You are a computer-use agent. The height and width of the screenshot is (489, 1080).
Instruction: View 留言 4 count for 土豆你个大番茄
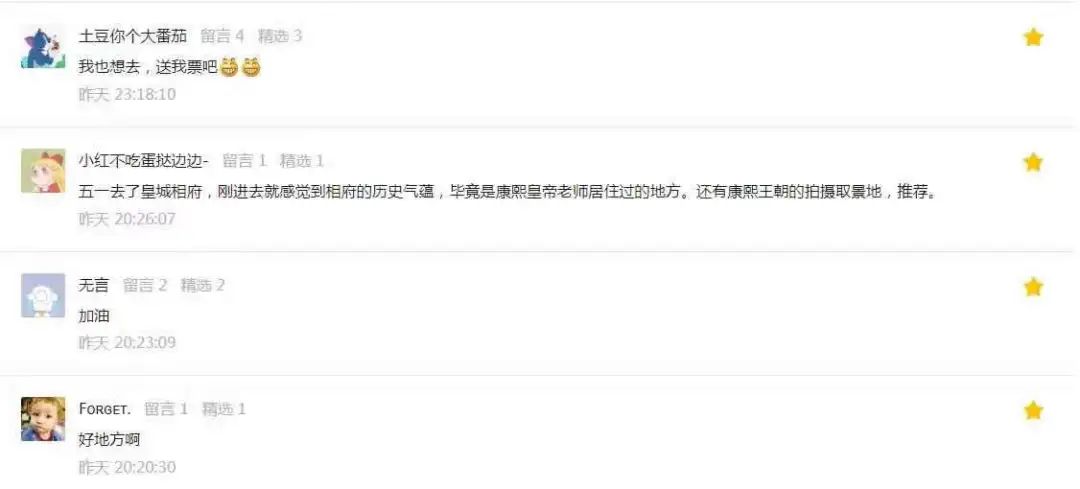[222, 36]
